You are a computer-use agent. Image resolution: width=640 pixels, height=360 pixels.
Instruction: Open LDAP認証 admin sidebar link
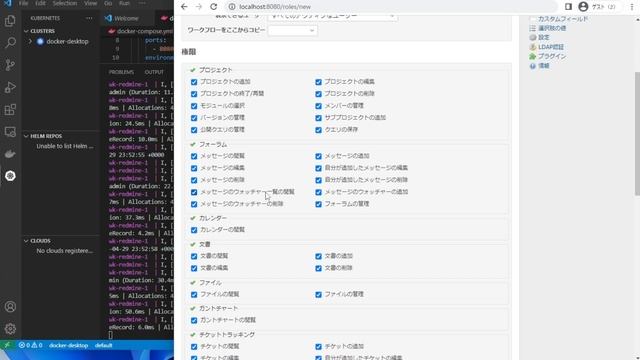tap(551, 47)
